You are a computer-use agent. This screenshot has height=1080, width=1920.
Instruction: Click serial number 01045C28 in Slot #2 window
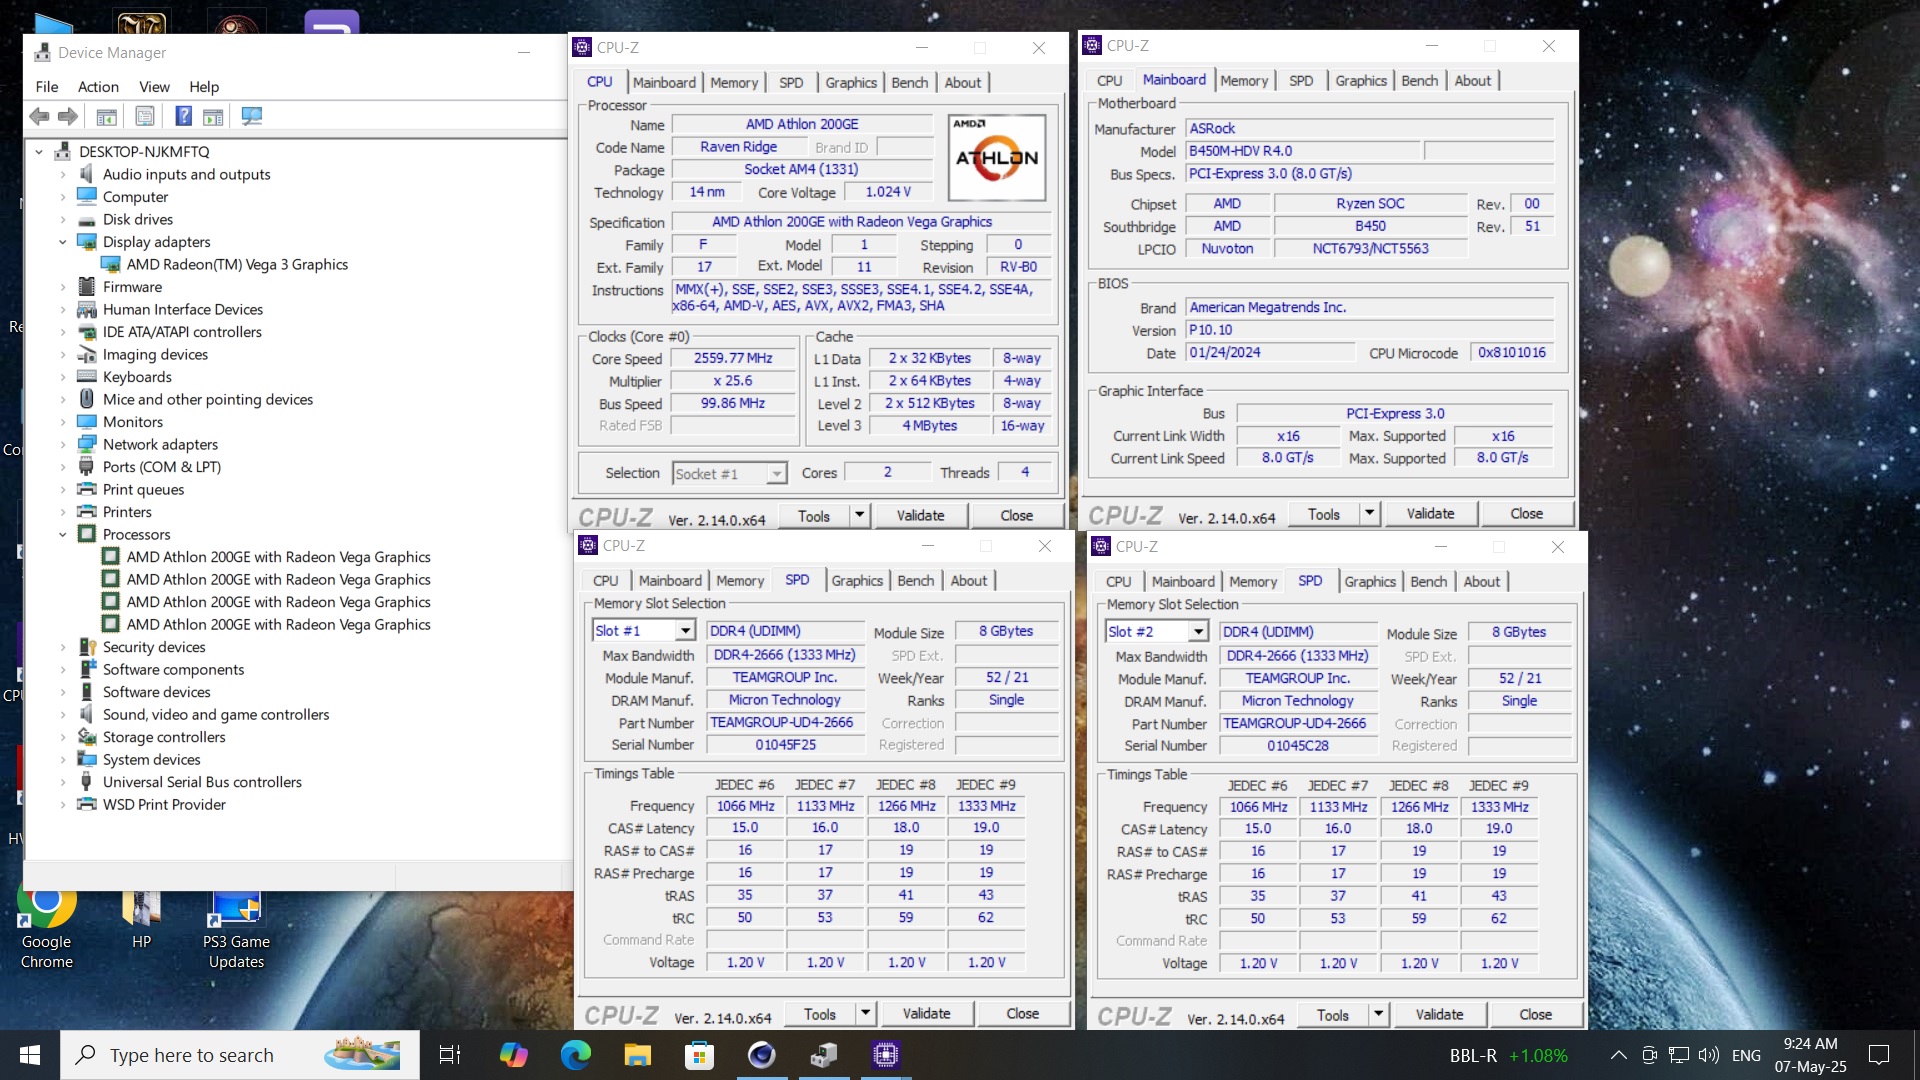1298,746
